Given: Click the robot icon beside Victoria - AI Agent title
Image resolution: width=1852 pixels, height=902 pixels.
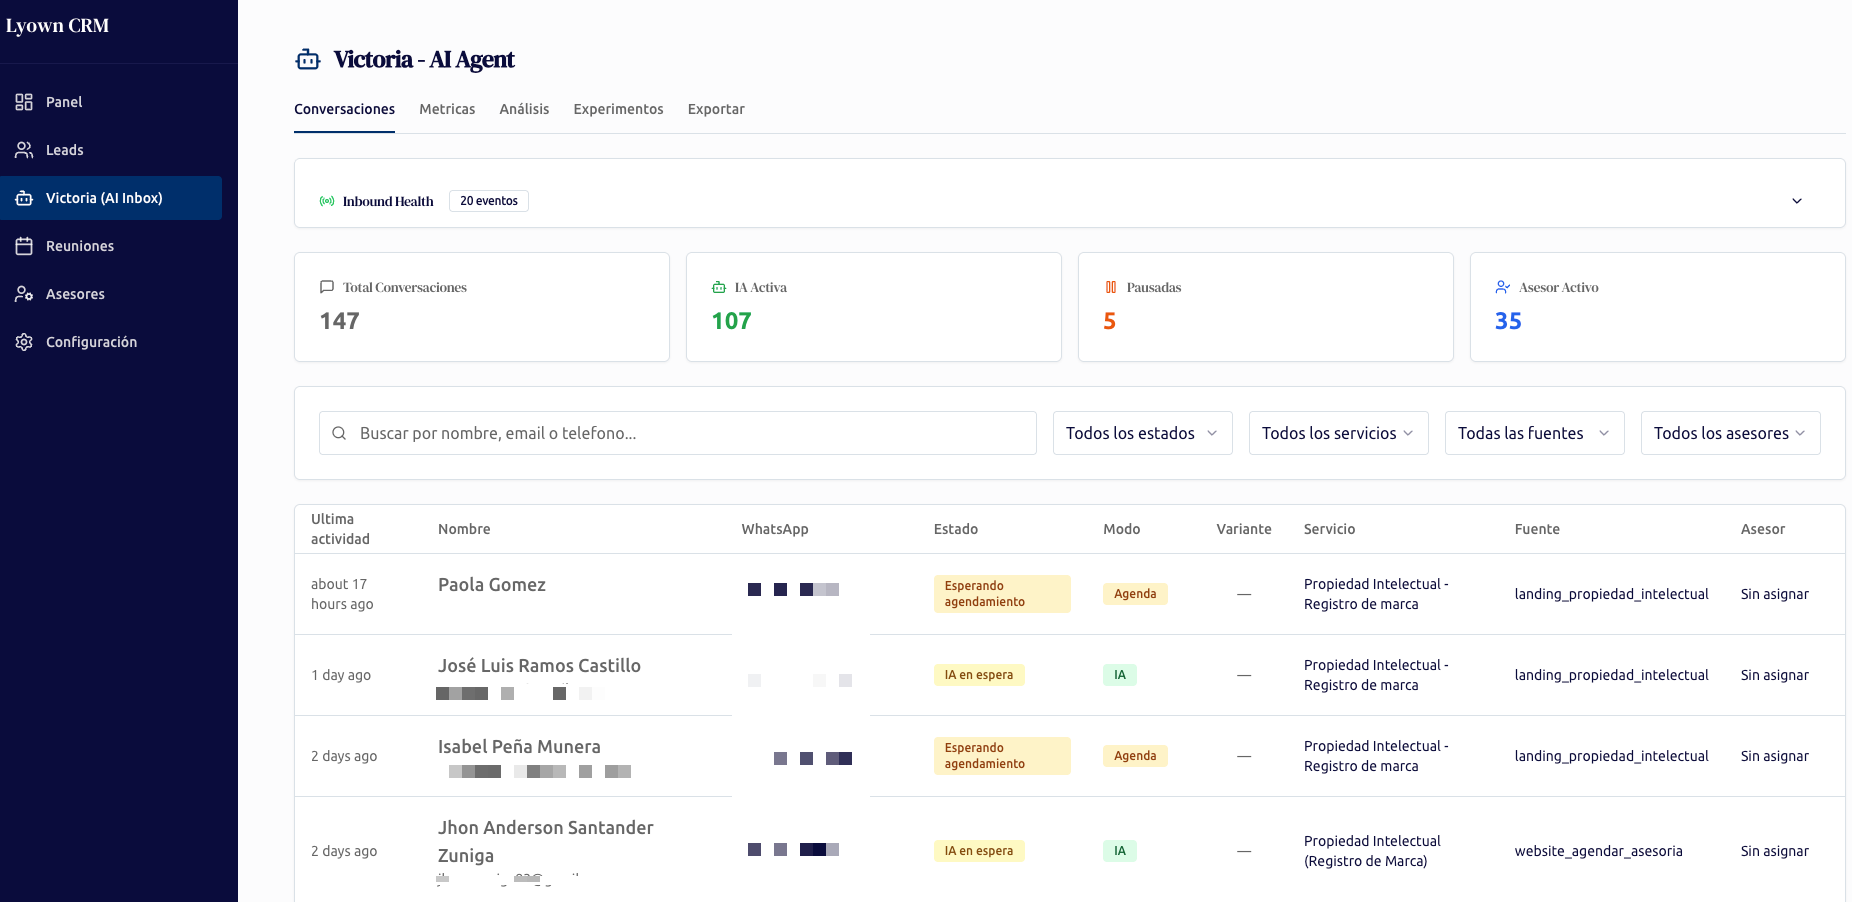Looking at the screenshot, I should (x=307, y=59).
